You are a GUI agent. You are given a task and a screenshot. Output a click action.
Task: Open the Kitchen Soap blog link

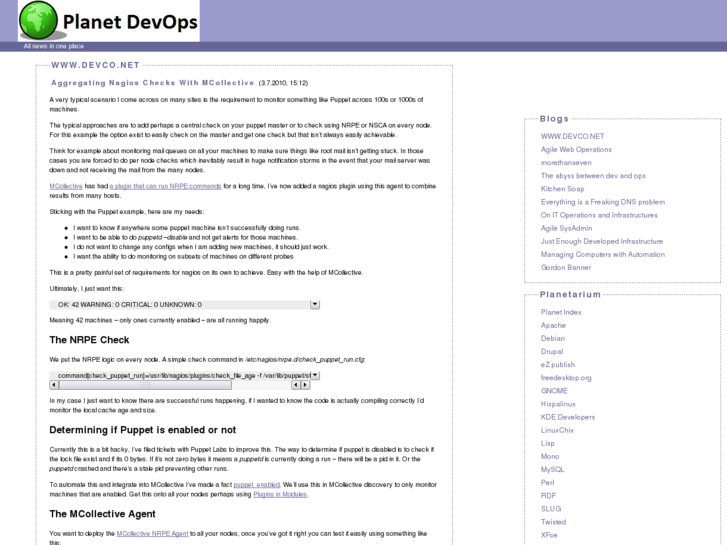[562, 189]
